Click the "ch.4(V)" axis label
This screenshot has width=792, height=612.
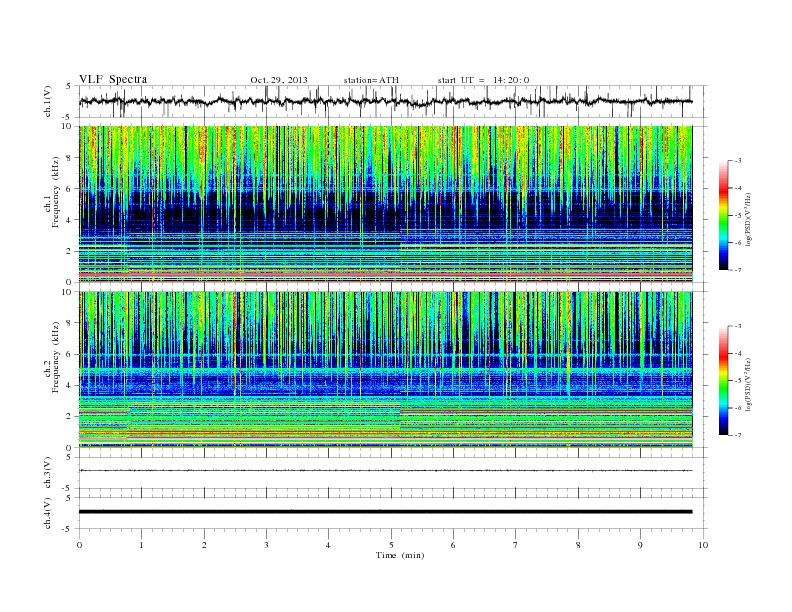point(48,513)
